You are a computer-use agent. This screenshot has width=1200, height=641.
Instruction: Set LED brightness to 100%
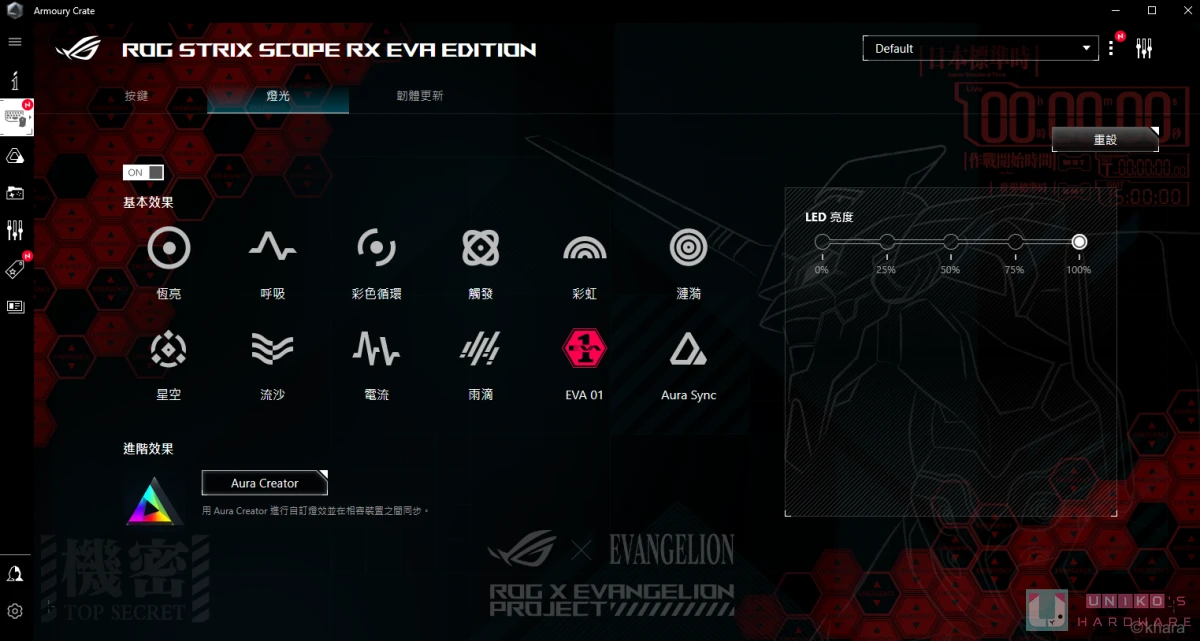(x=1079, y=242)
